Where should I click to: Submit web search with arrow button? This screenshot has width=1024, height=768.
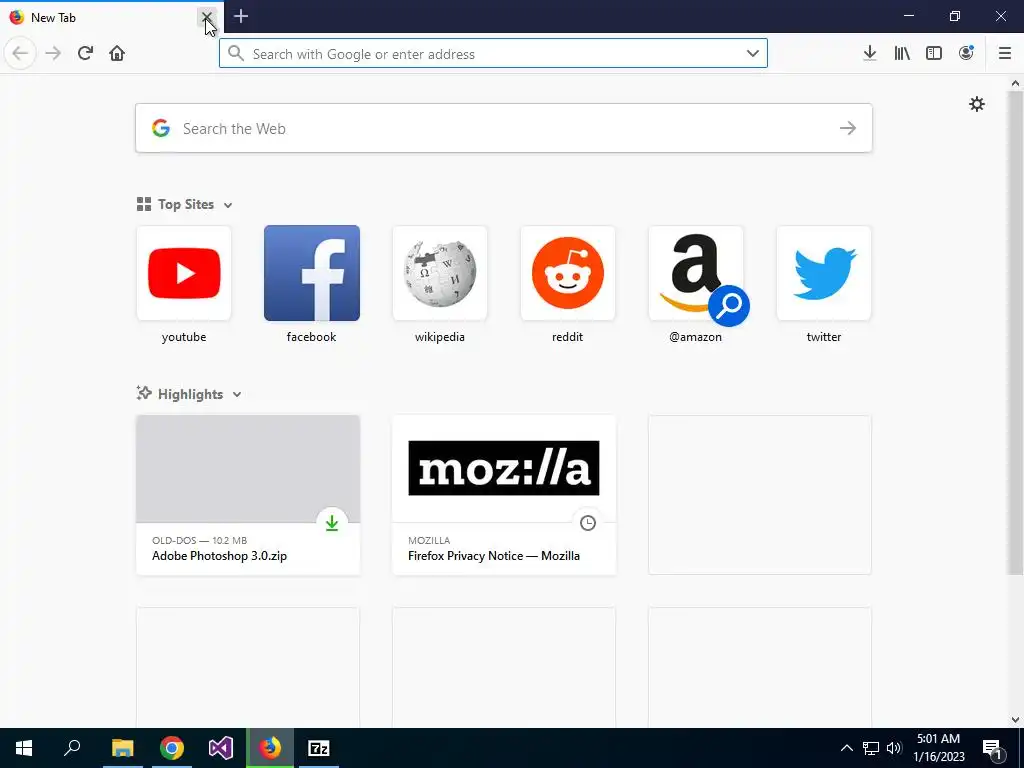(x=848, y=128)
